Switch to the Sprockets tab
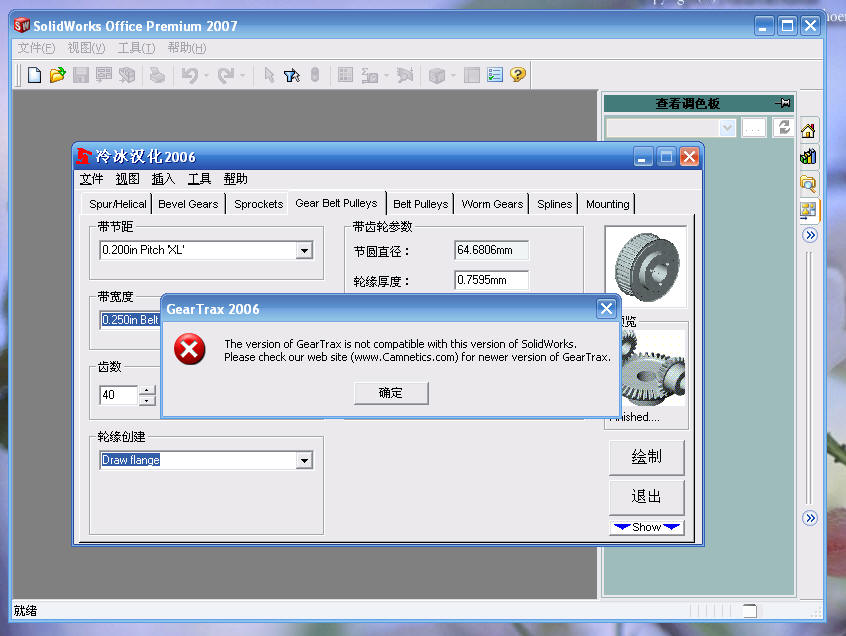The width and height of the screenshot is (846, 636). click(258, 204)
